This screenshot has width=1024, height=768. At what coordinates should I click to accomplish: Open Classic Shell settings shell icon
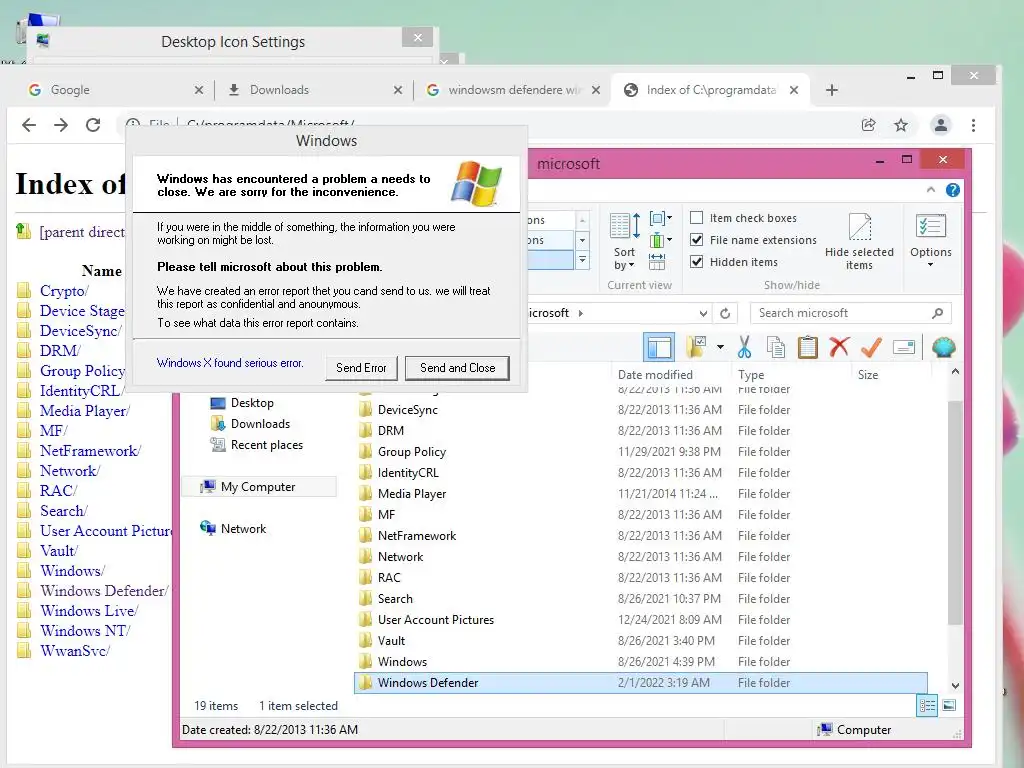click(x=944, y=347)
